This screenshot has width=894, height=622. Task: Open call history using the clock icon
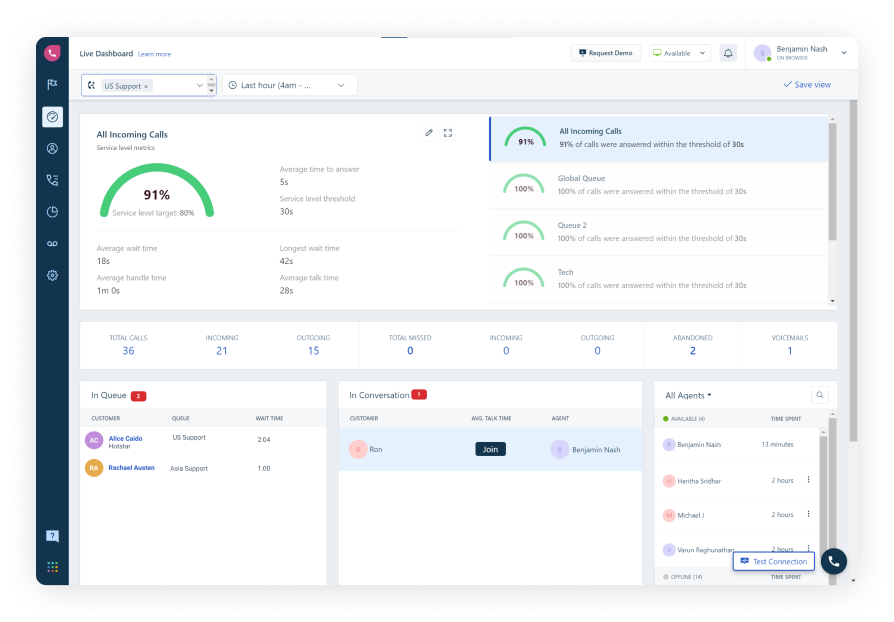point(52,211)
